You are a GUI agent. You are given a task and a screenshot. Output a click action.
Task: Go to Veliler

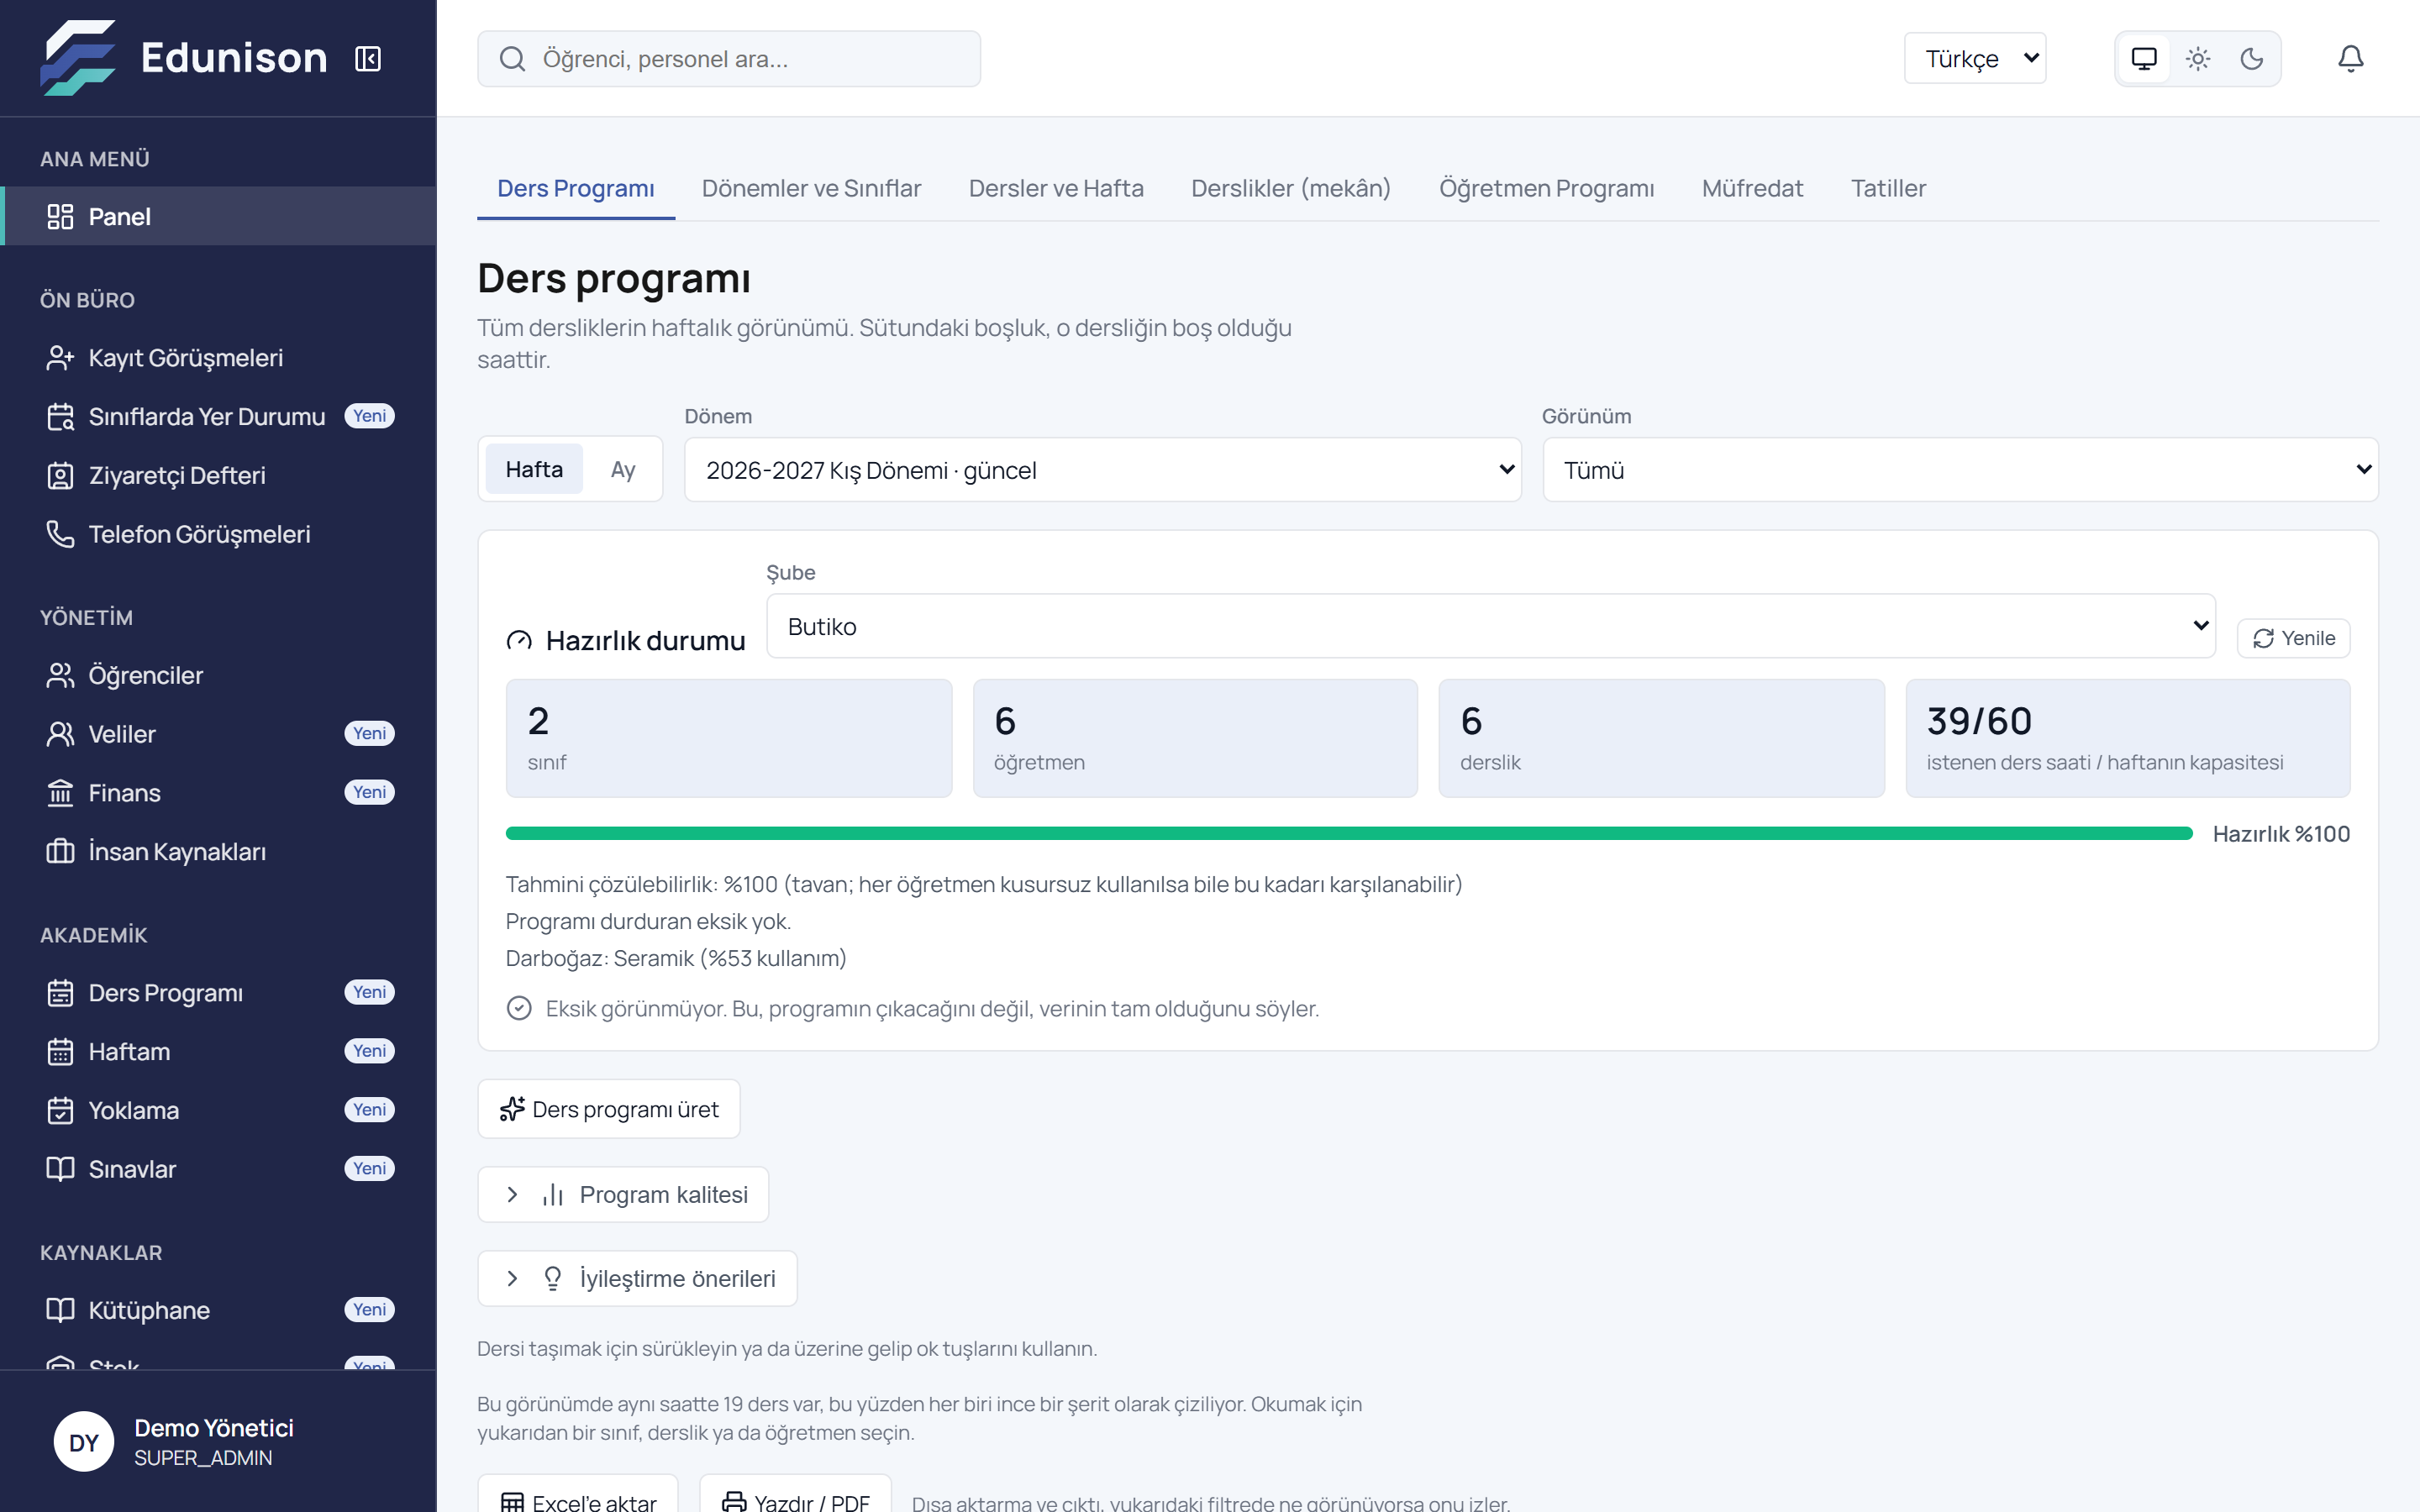pos(219,734)
